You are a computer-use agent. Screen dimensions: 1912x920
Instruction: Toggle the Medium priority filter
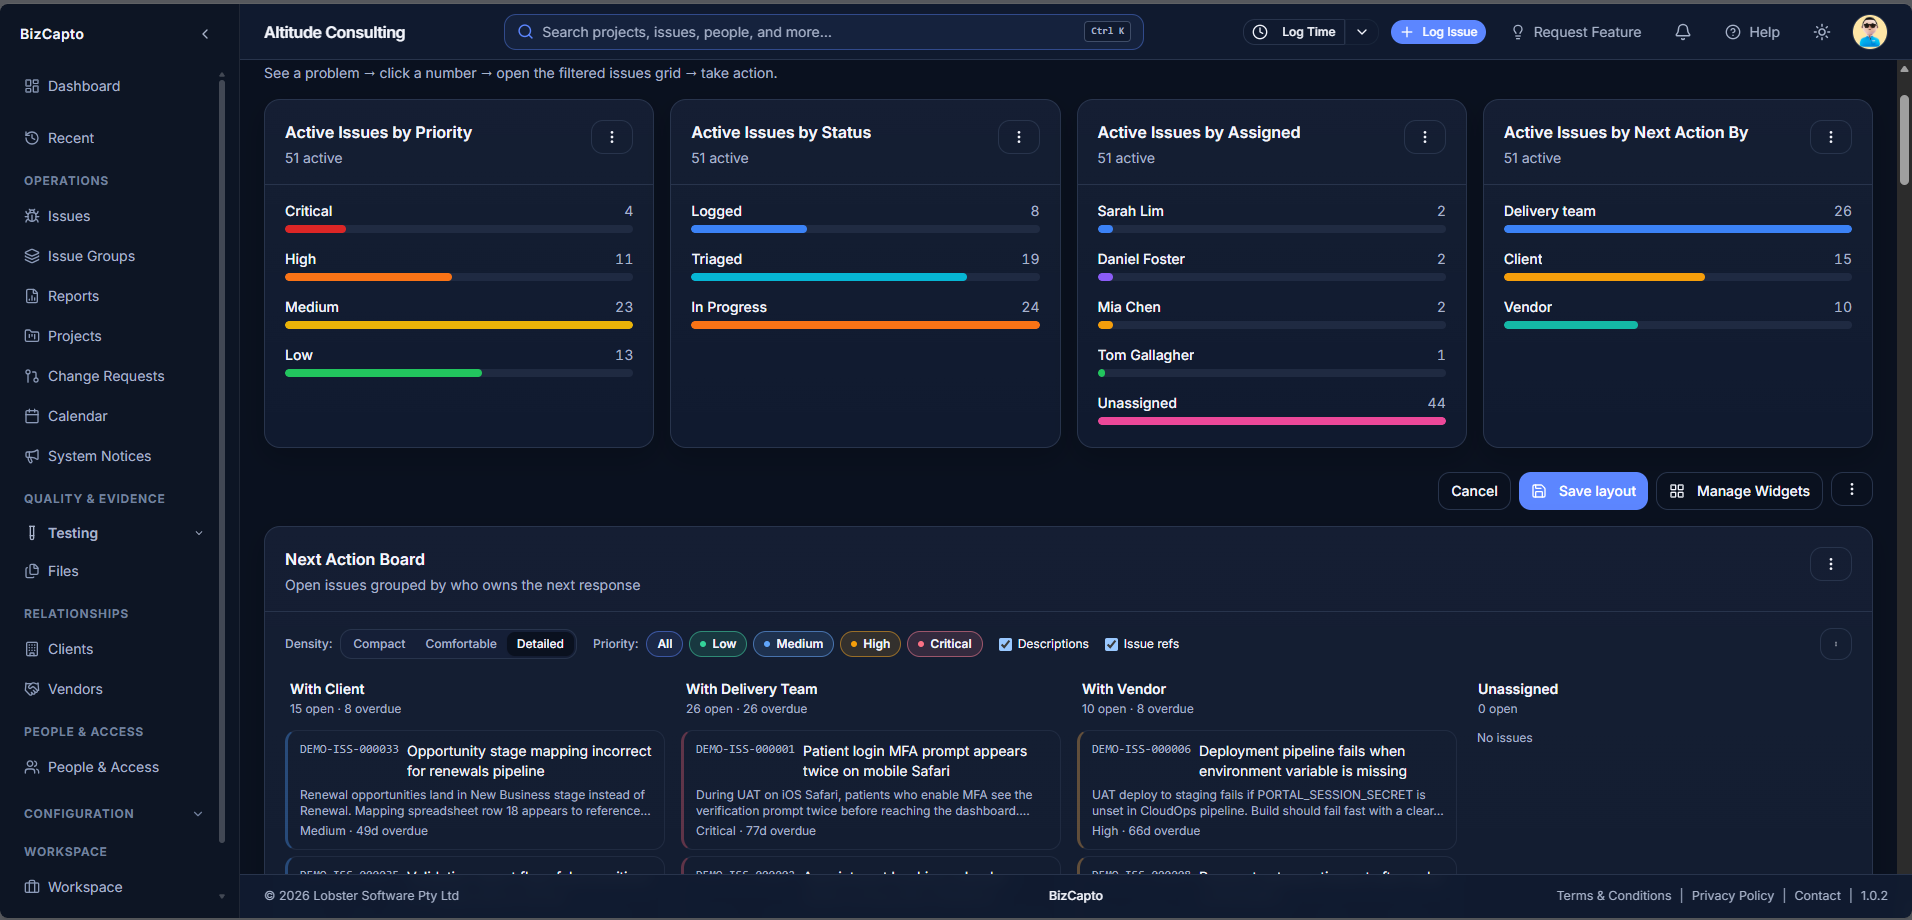pos(793,644)
